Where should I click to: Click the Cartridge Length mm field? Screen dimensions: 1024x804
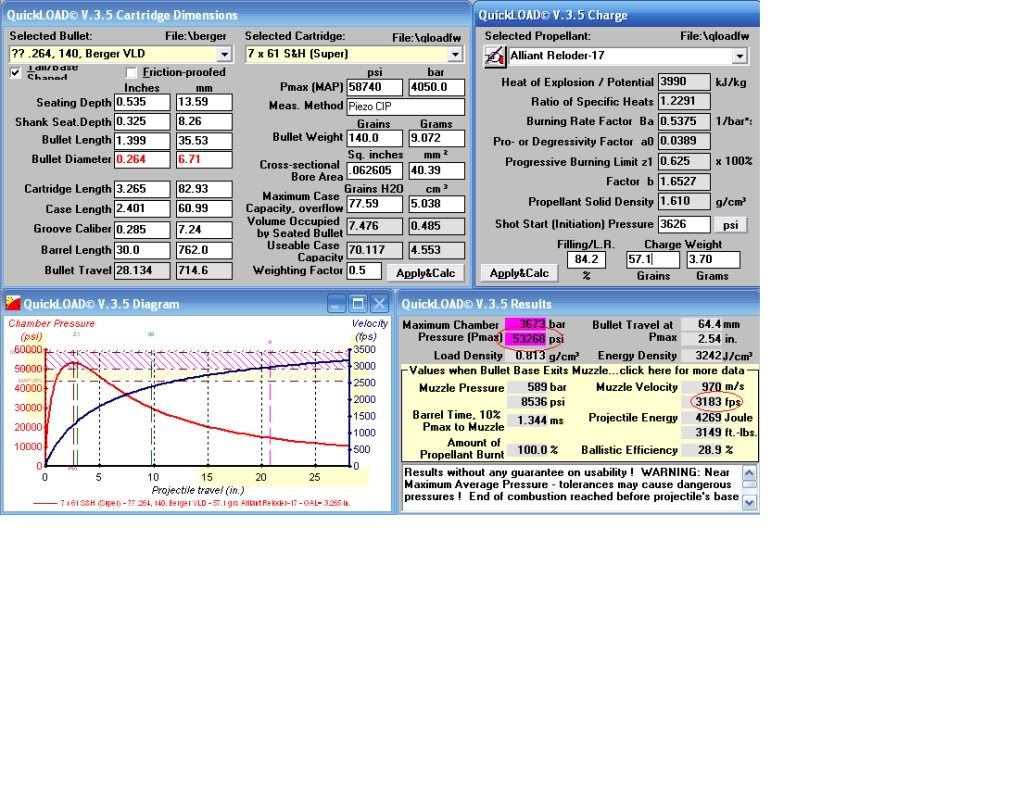point(204,189)
